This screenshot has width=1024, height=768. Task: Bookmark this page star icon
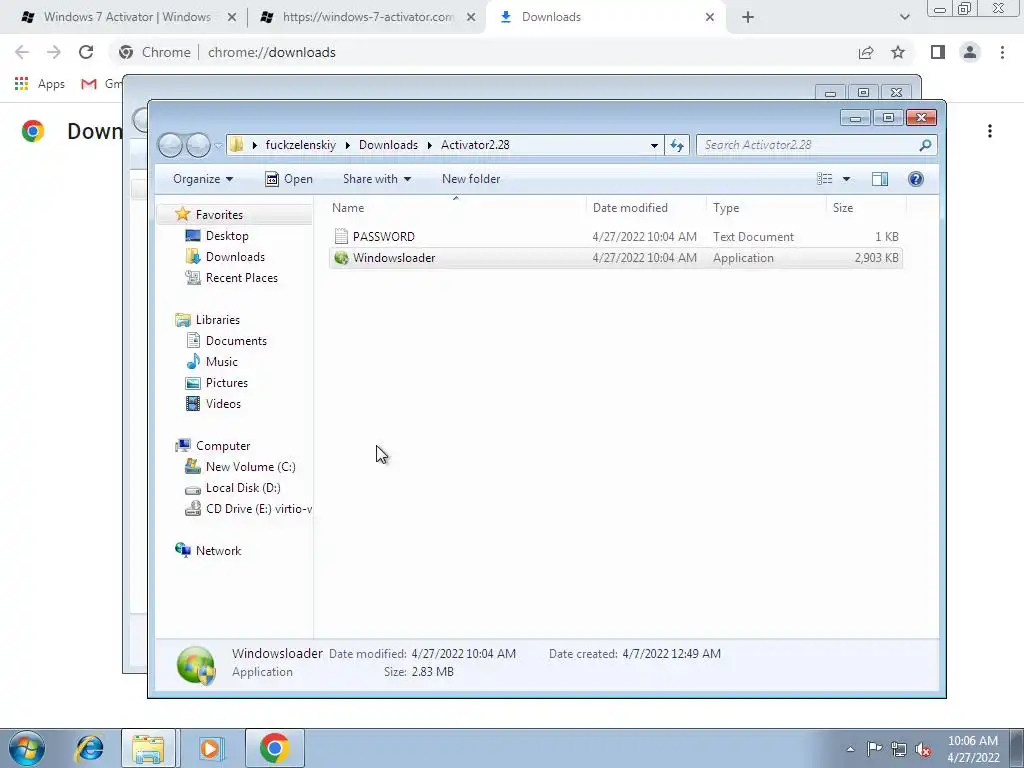[x=898, y=52]
